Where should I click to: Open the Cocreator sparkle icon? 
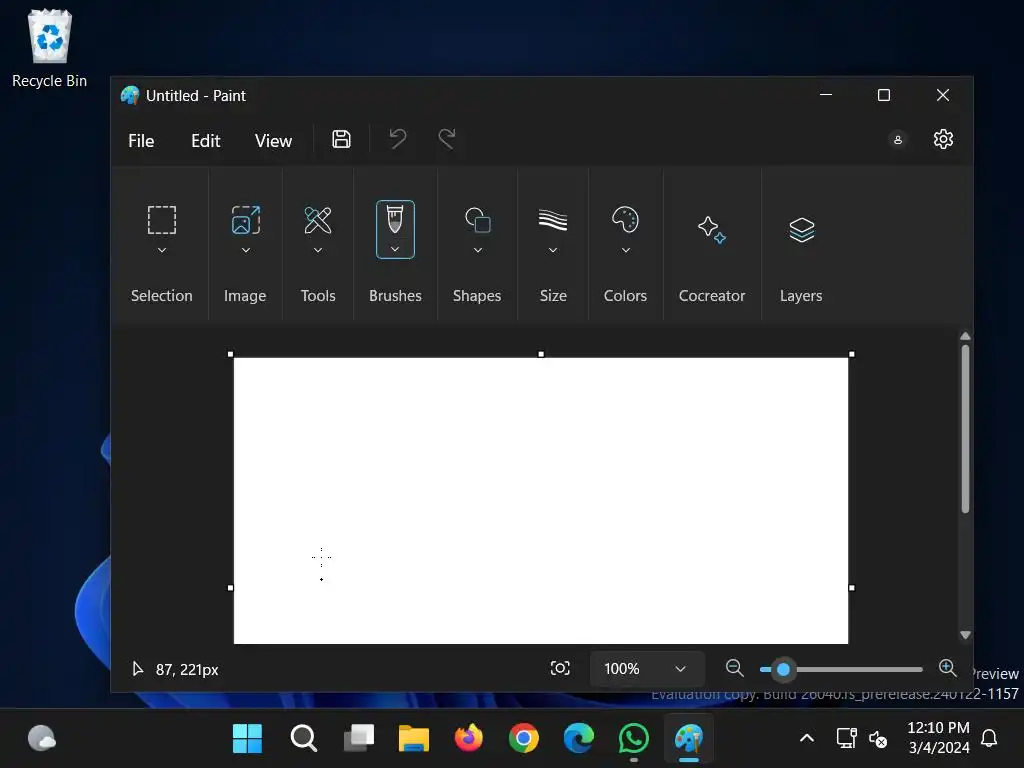tap(712, 230)
